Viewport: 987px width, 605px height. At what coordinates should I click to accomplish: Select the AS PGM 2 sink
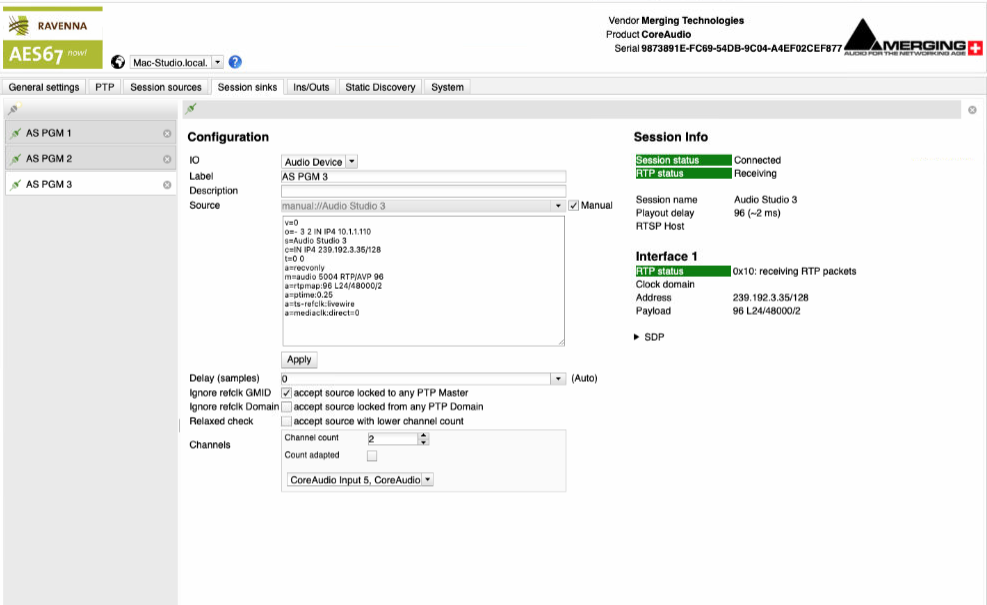pos(90,159)
